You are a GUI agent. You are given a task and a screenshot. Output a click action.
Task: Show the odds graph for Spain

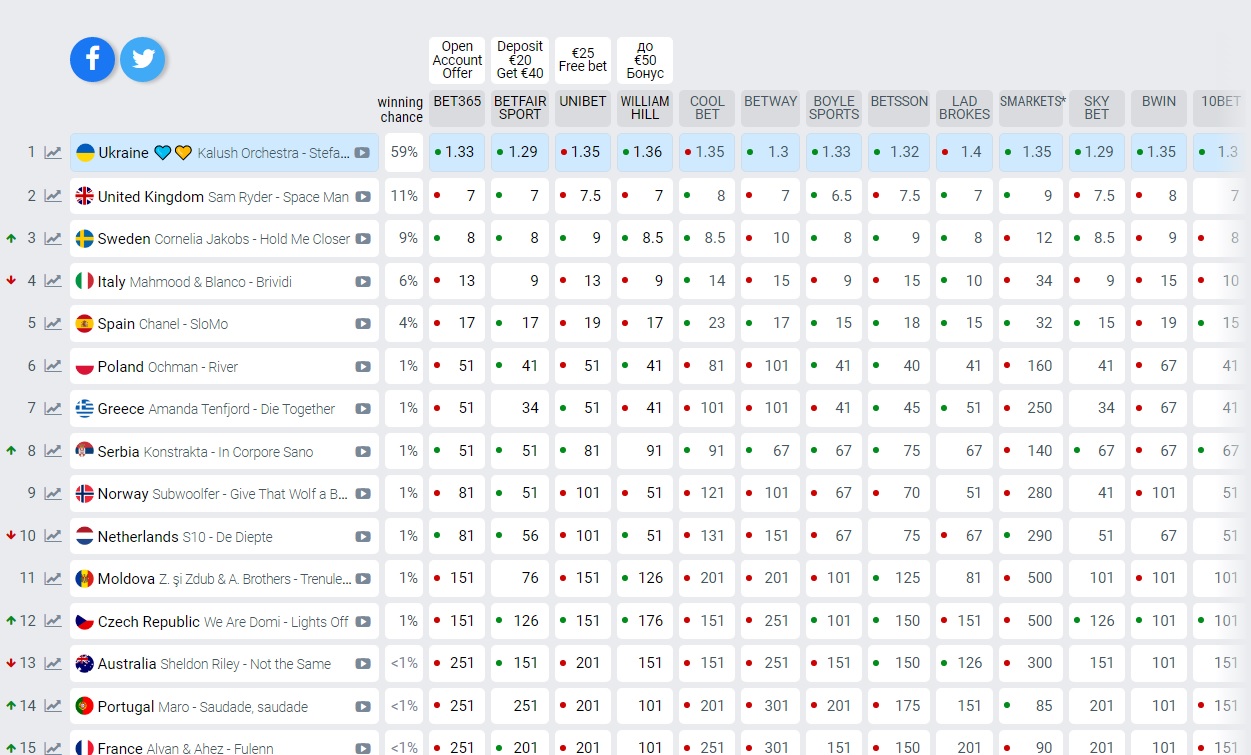(x=53, y=324)
